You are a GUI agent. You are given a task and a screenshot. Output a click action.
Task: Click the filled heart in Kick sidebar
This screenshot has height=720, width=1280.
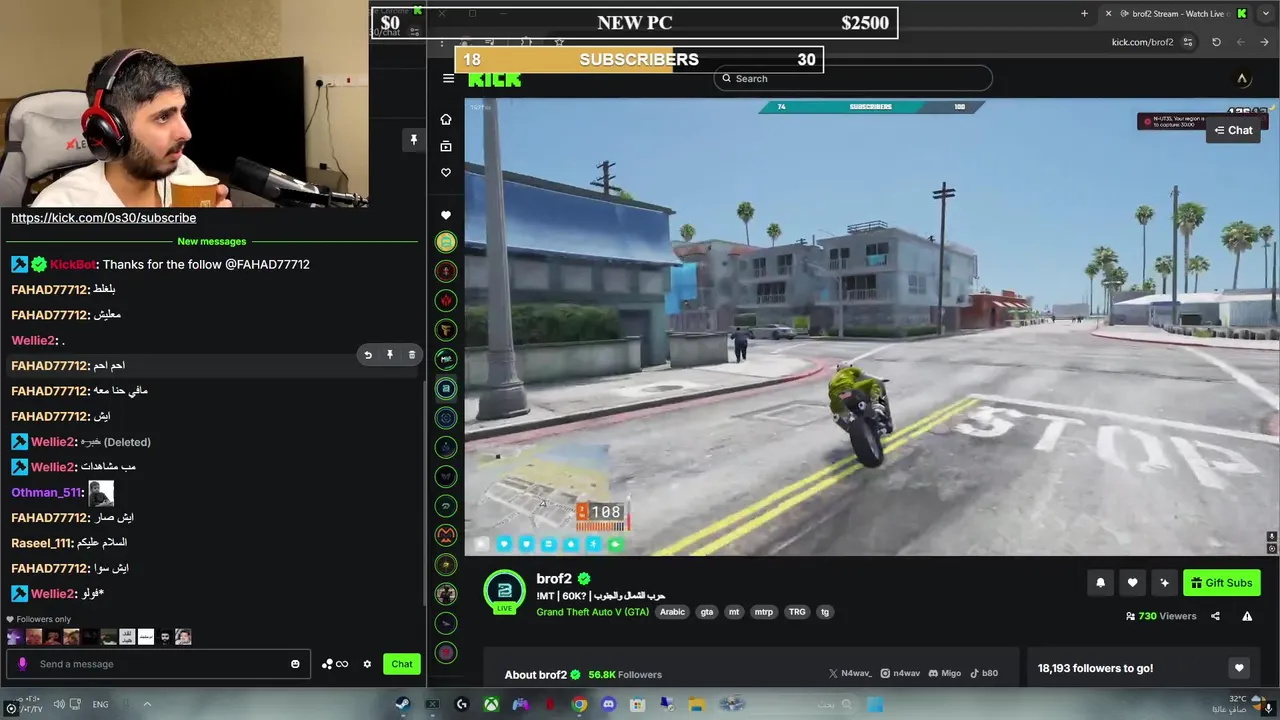click(x=446, y=215)
